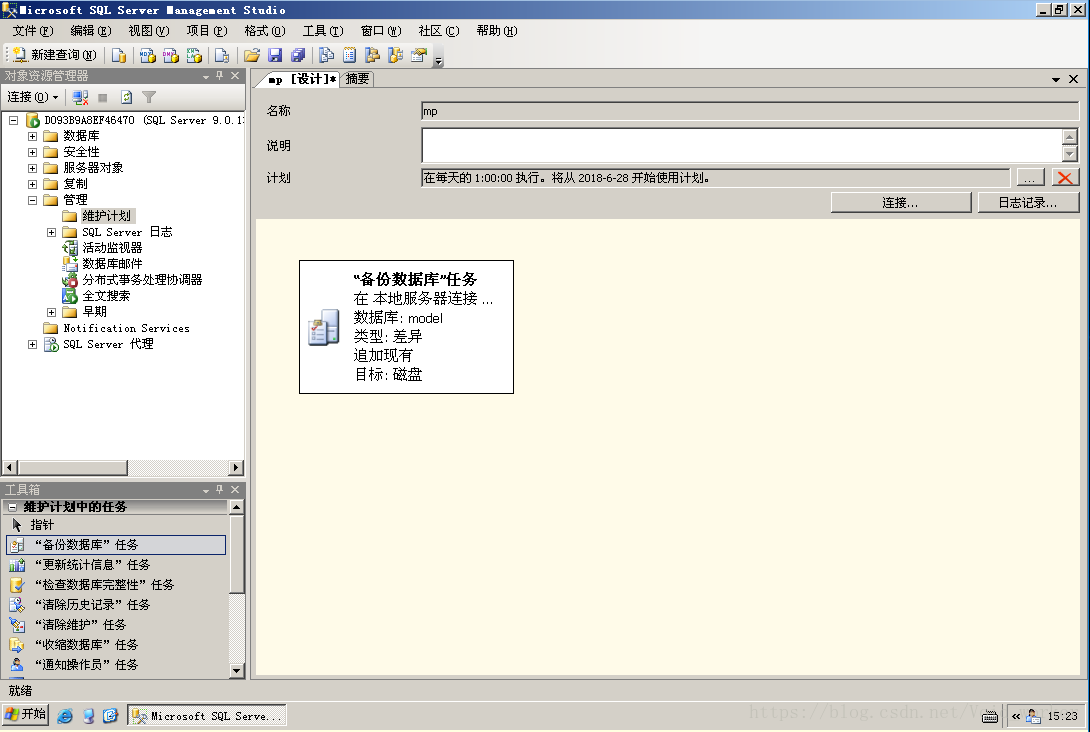This screenshot has width=1090, height=732.
Task: Expand the SQL Server 日志 node
Action: (51, 232)
